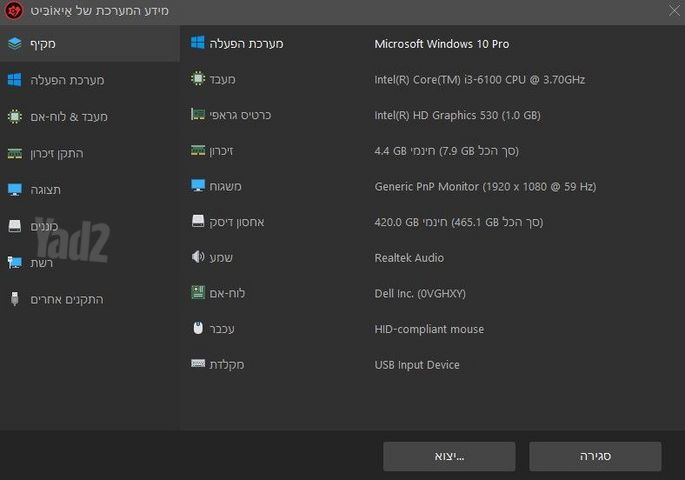Image resolution: width=685 pixels, height=480 pixels.
Task: Click the Intel Core i3-6100 CPU value
Action: 480,80
